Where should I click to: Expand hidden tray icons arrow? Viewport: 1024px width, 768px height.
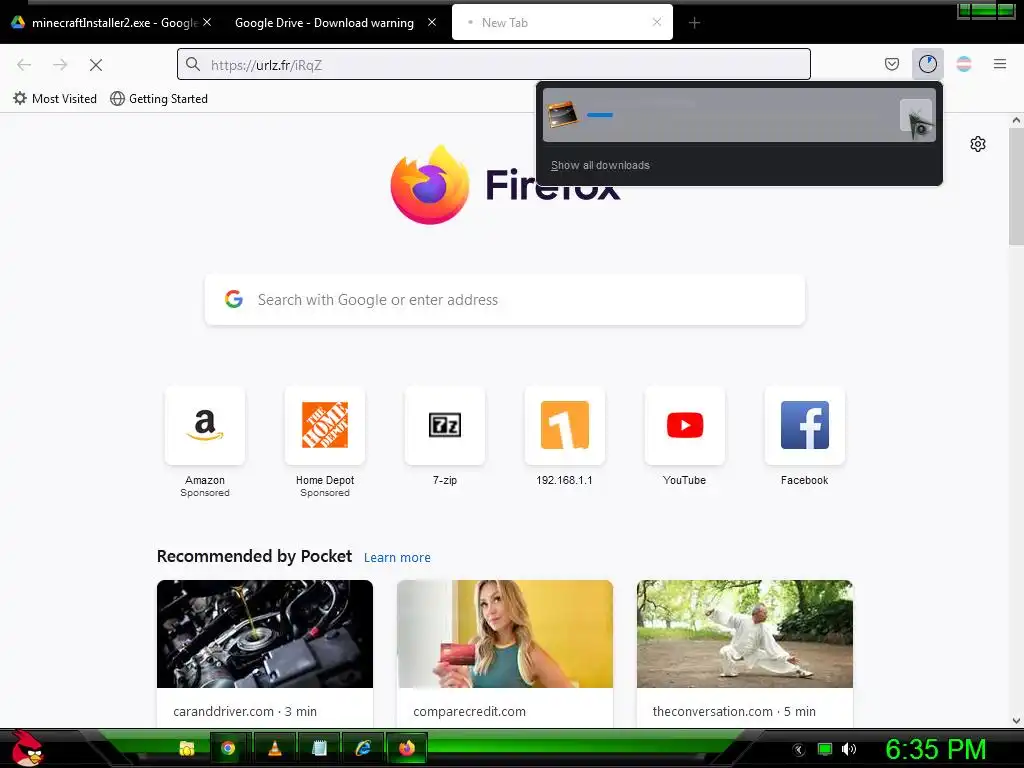(x=798, y=750)
